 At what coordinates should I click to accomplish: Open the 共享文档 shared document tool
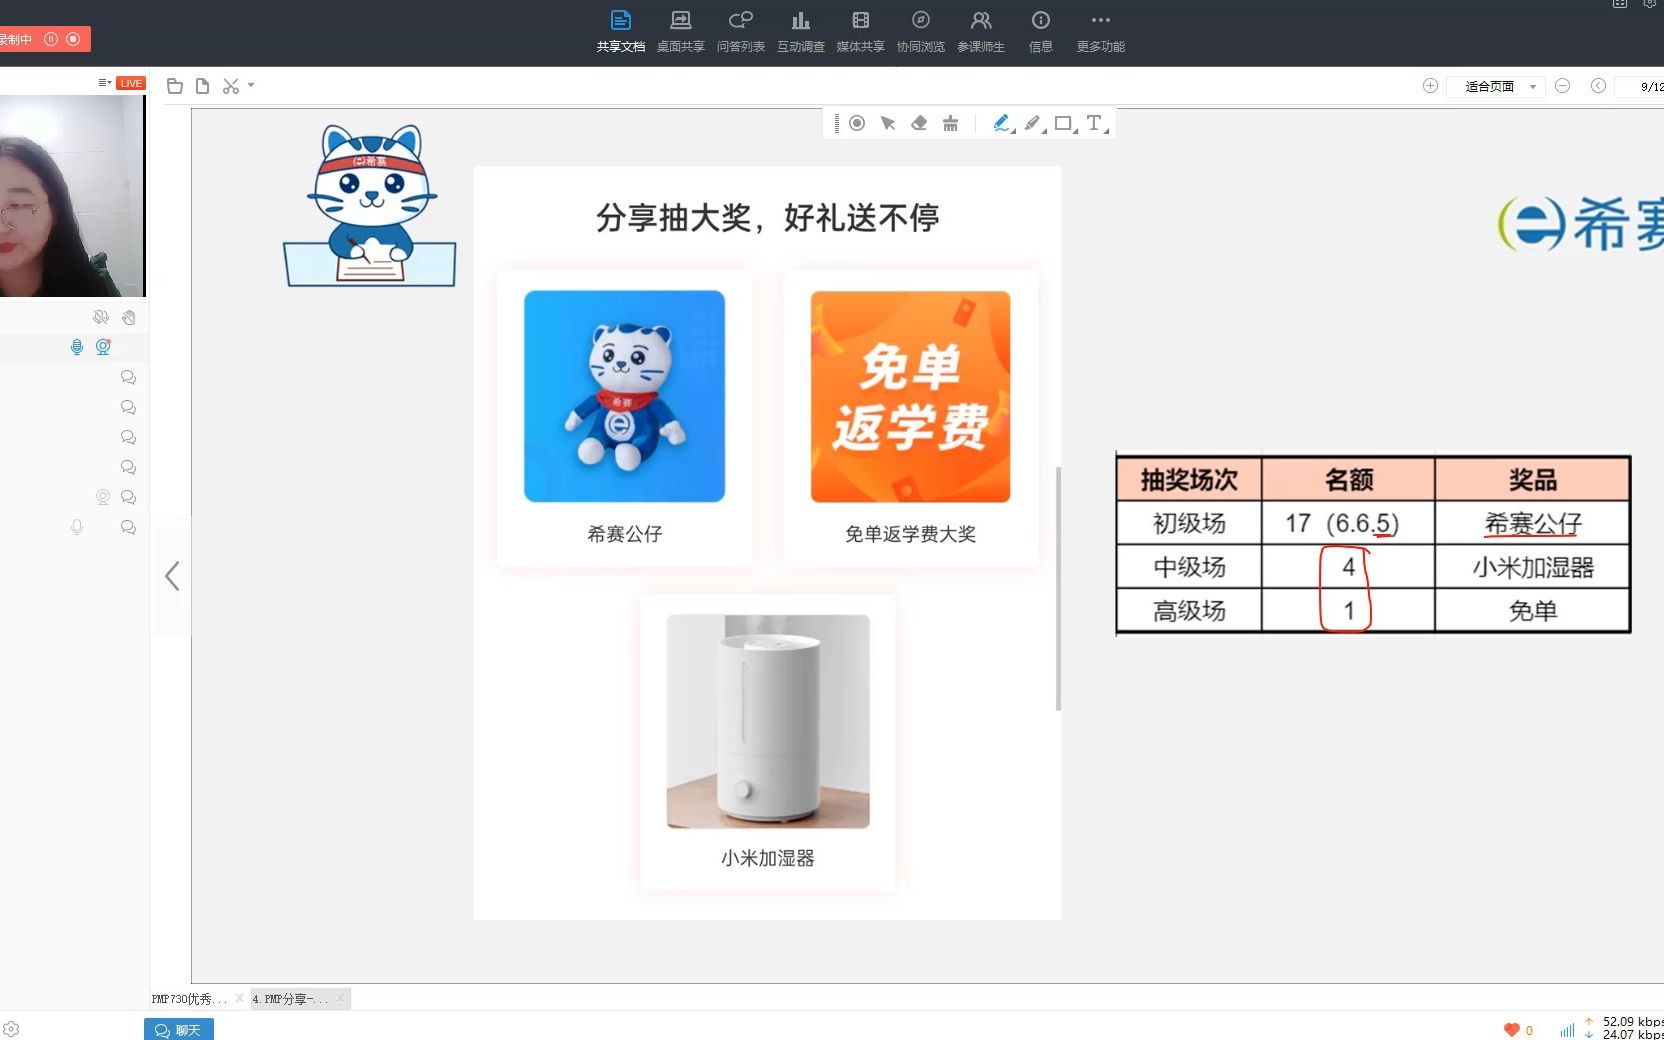tap(620, 31)
